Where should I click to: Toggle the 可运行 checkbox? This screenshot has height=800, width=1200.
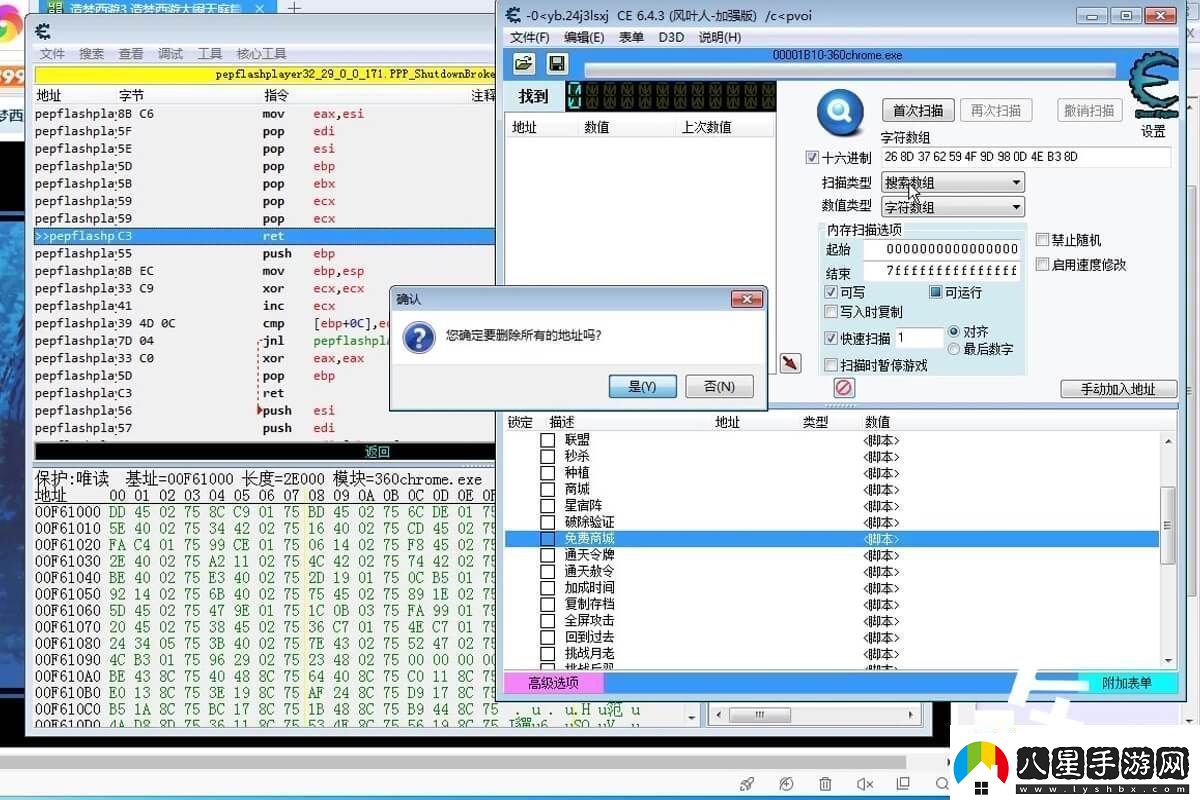[936, 292]
